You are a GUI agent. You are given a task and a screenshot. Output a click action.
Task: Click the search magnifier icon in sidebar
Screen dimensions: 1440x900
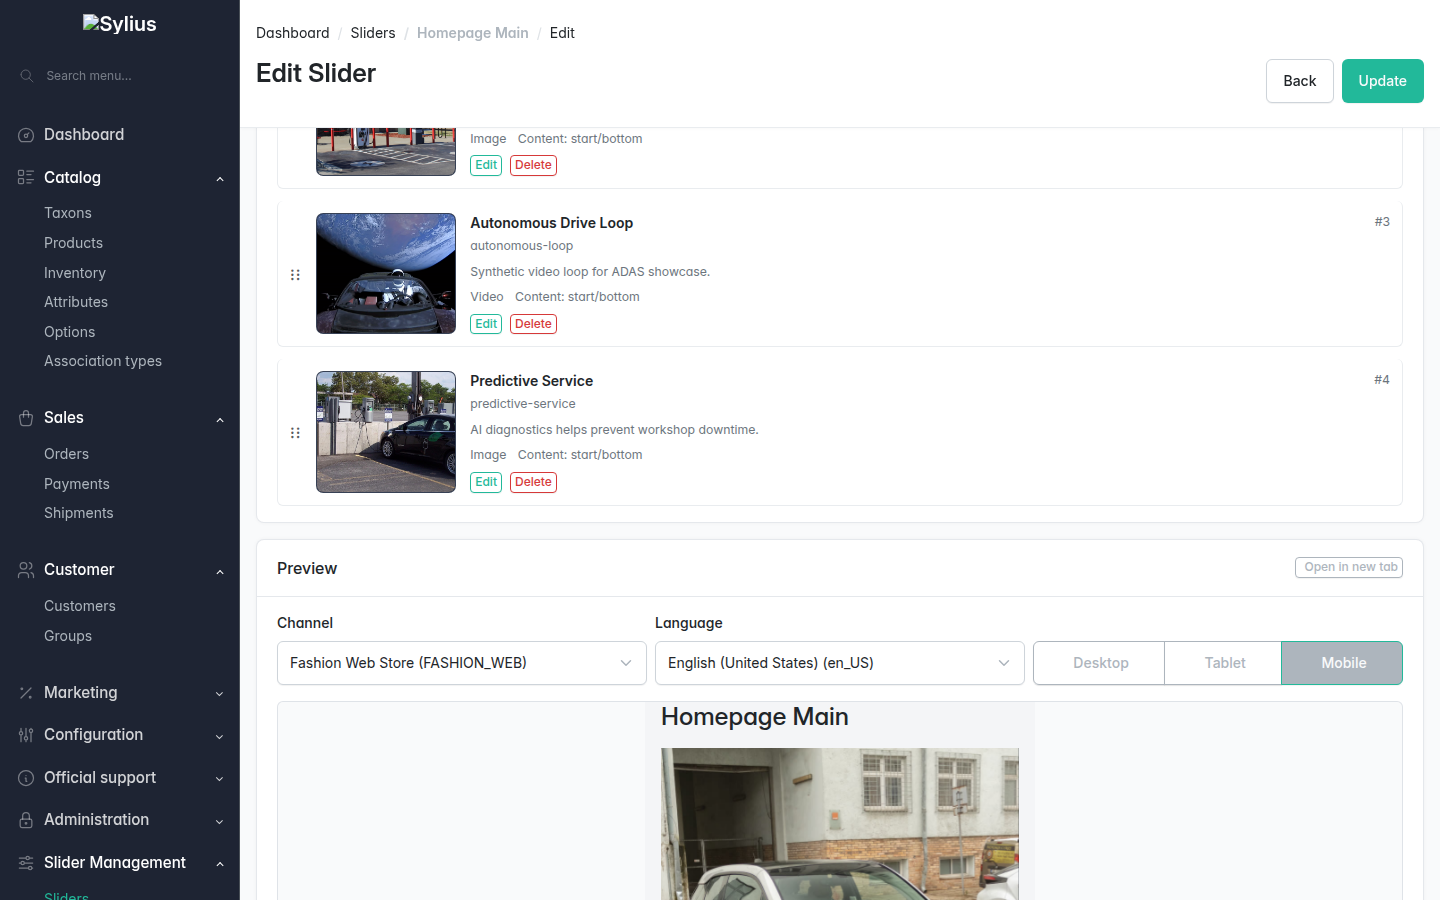[27, 76]
